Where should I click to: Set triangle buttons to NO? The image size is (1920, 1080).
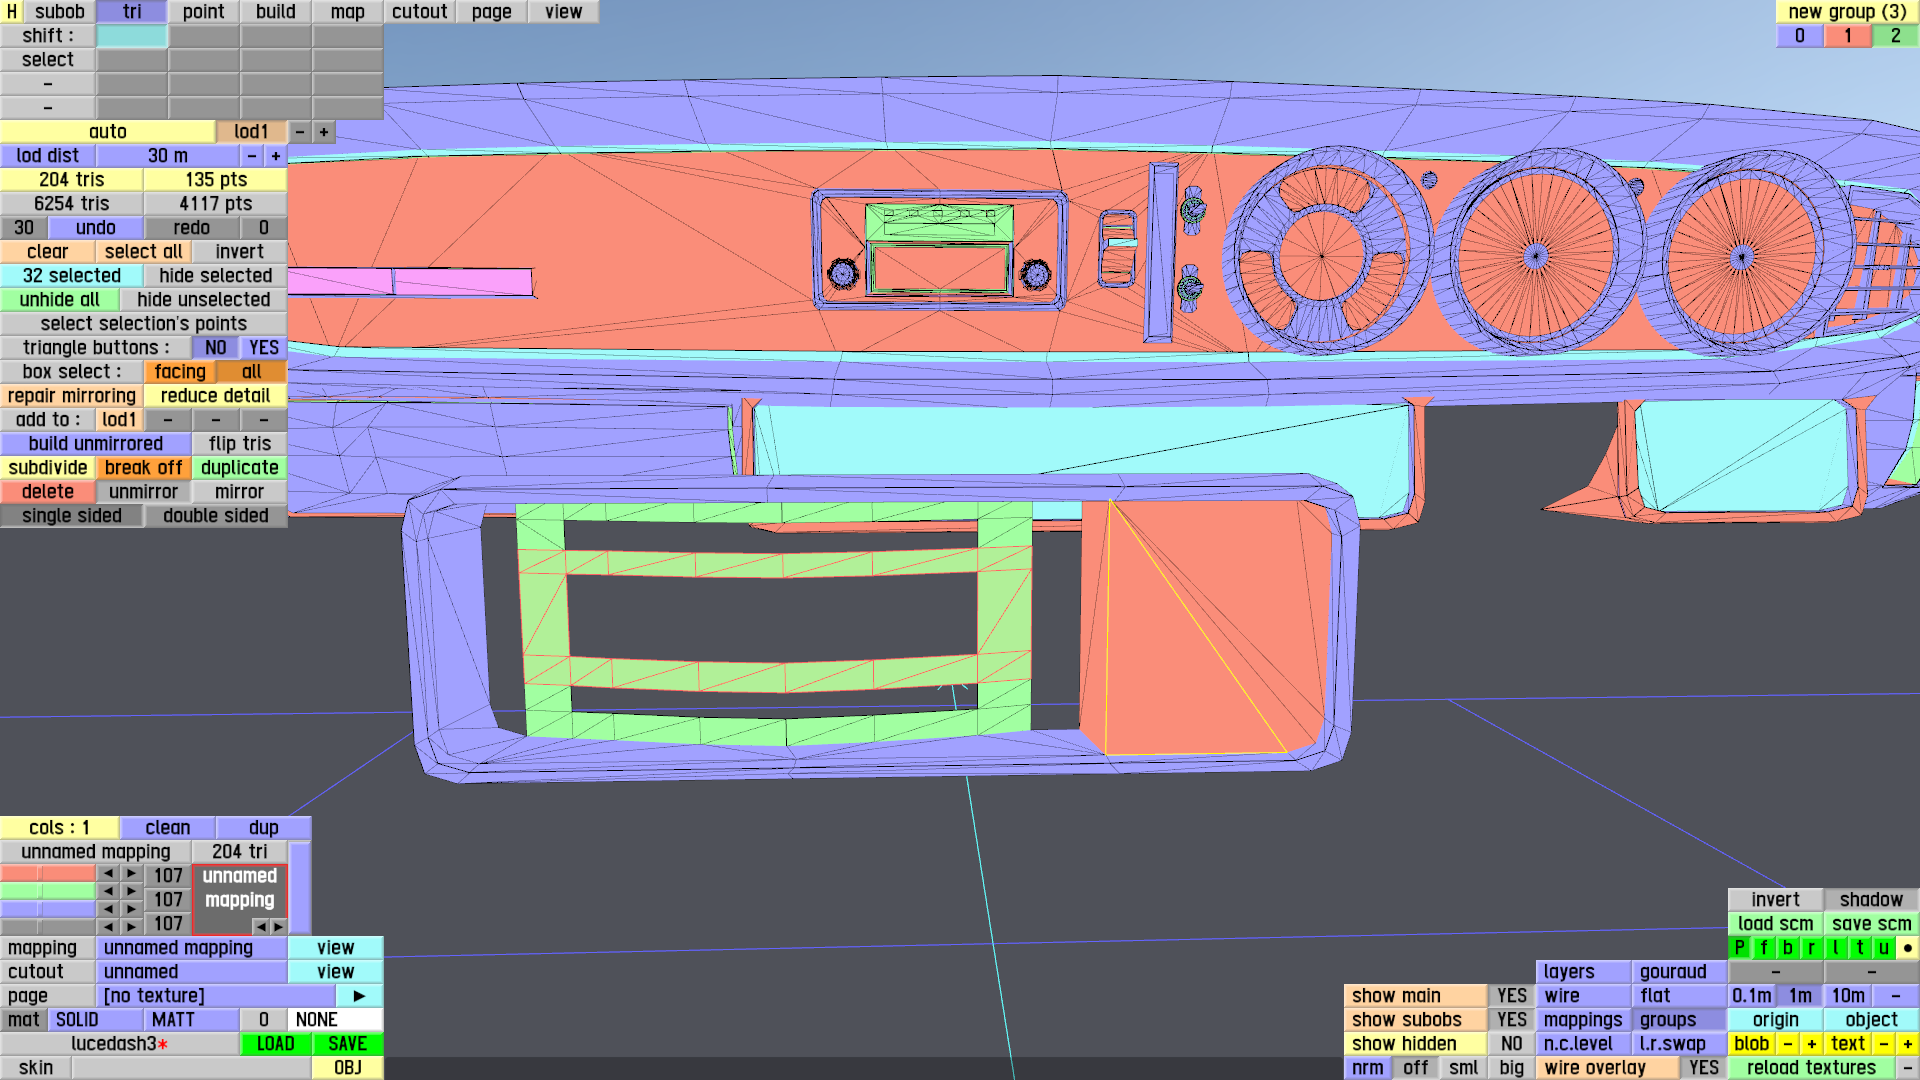(215, 348)
